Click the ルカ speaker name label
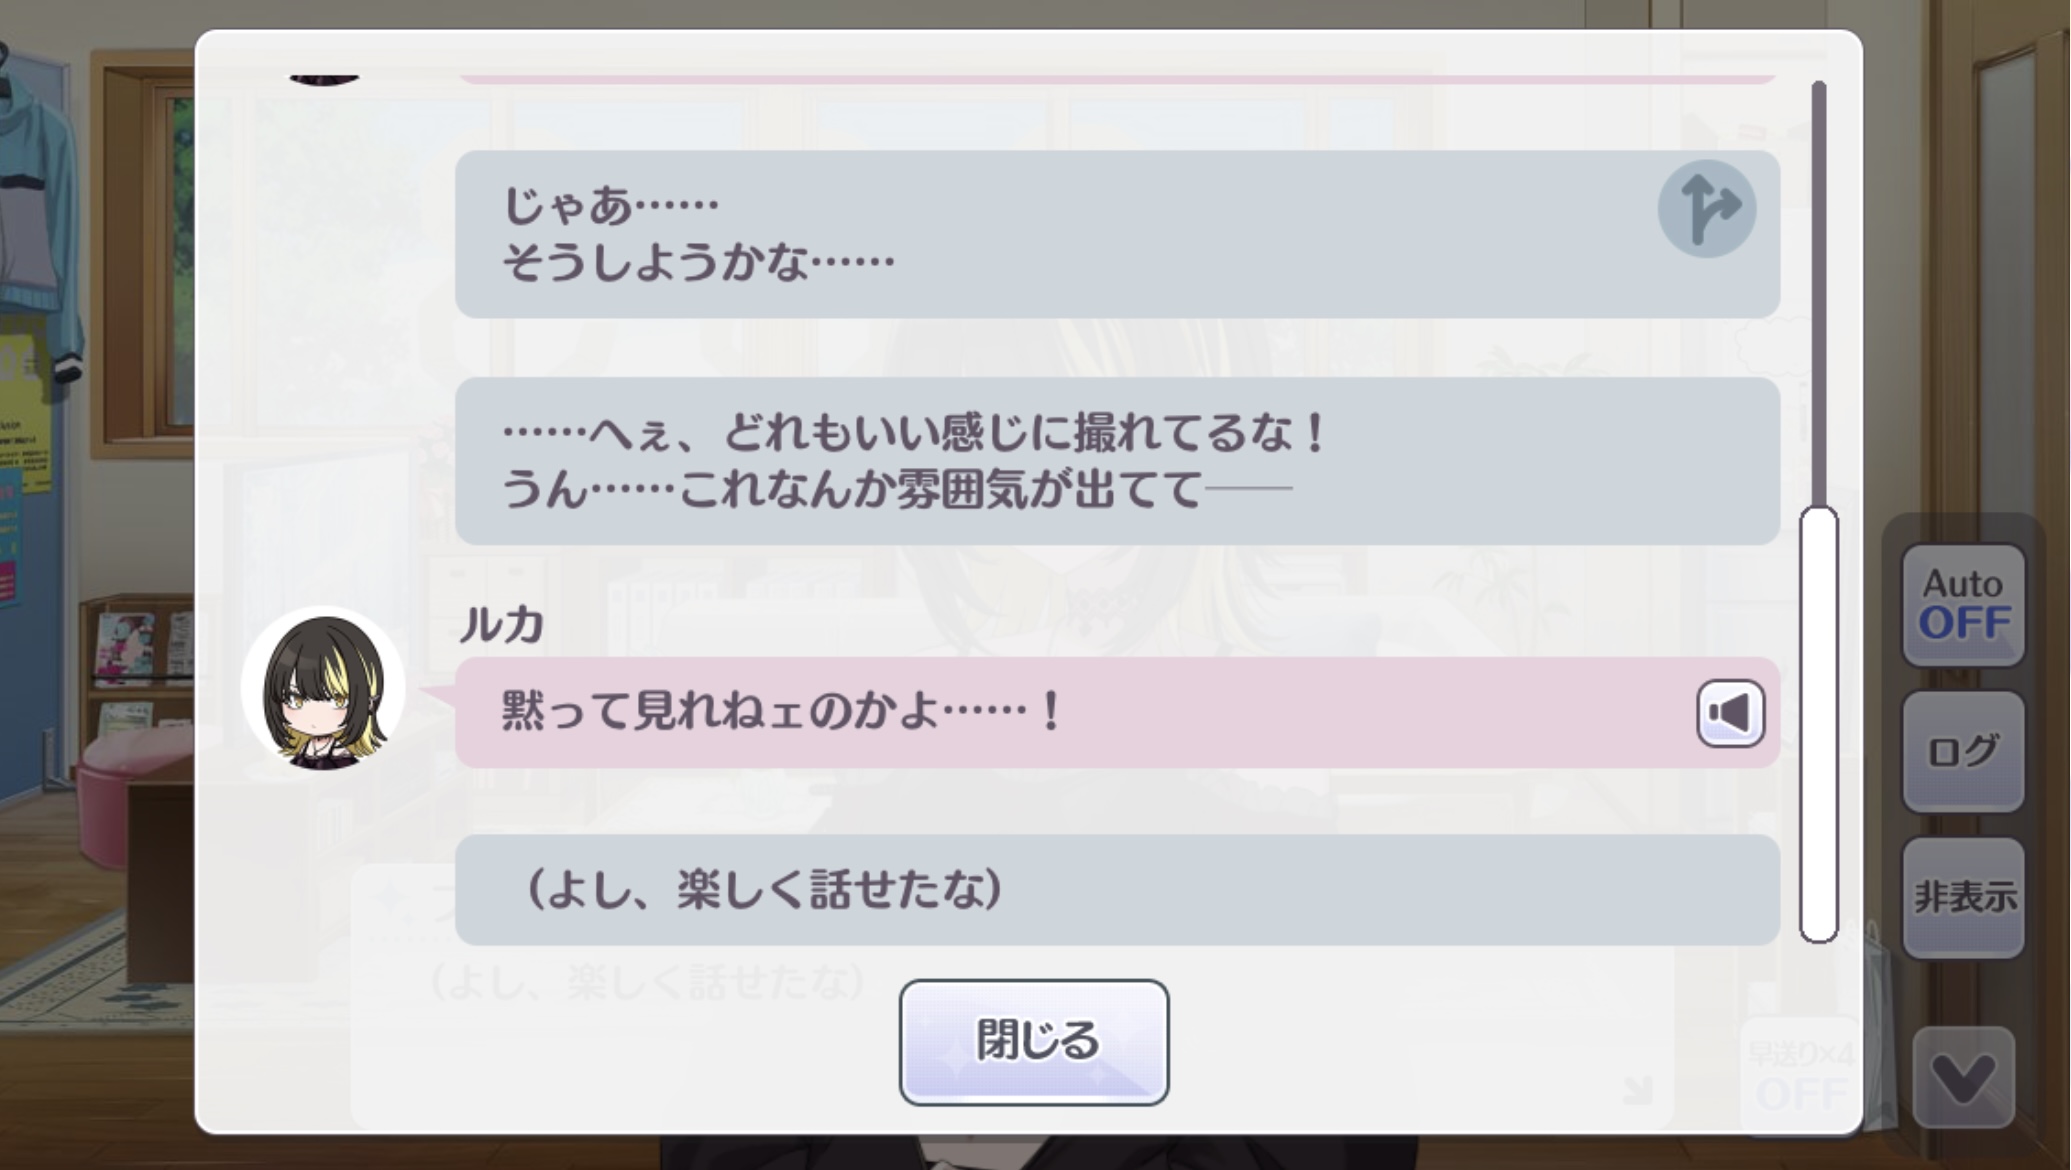The height and width of the screenshot is (1170, 2071). [501, 625]
